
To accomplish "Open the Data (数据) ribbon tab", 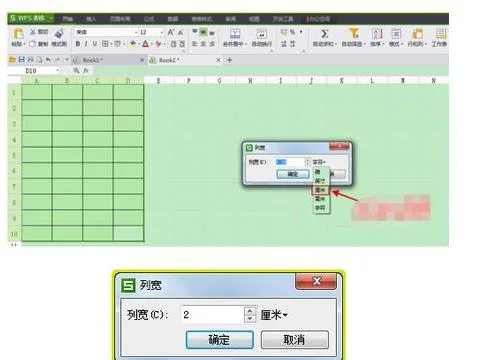I will tap(173, 19).
